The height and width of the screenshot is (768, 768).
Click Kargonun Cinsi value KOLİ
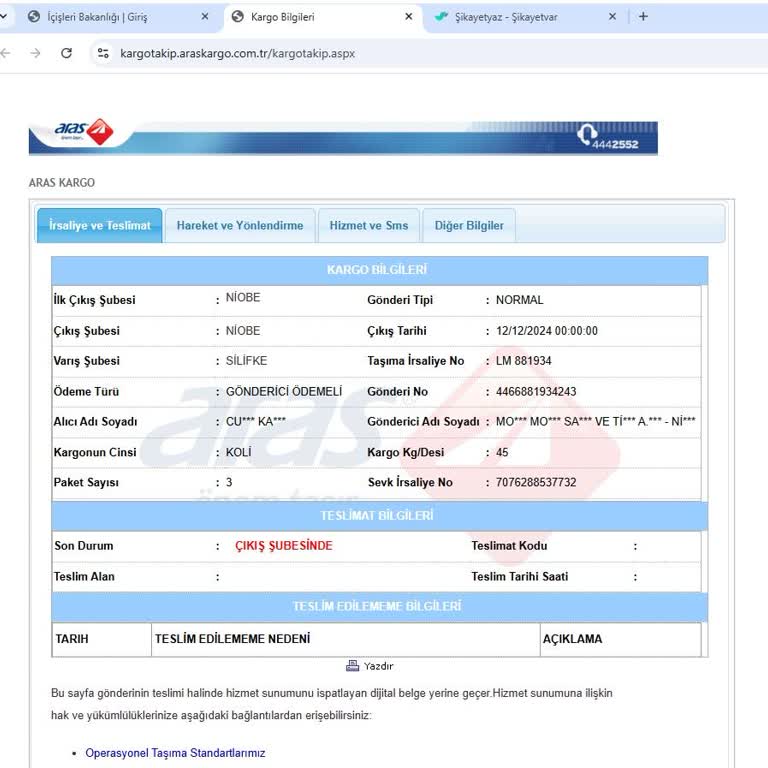click(x=239, y=452)
